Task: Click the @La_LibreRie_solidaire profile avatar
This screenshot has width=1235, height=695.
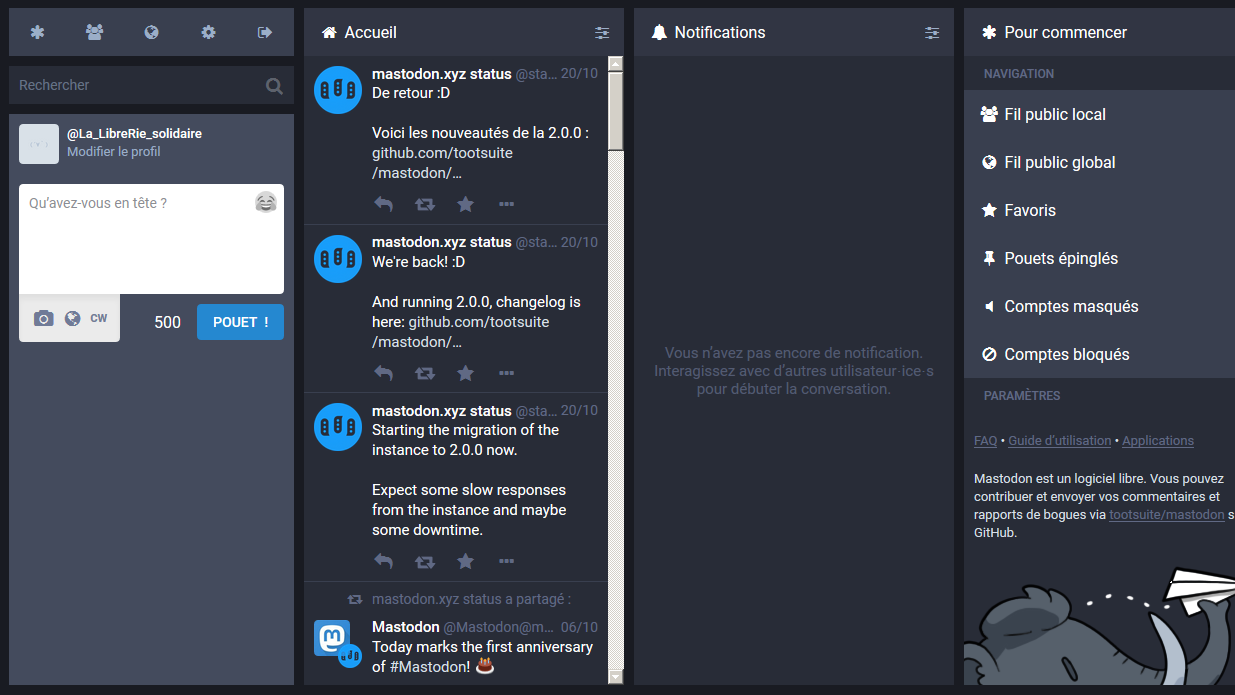Action: [39, 144]
